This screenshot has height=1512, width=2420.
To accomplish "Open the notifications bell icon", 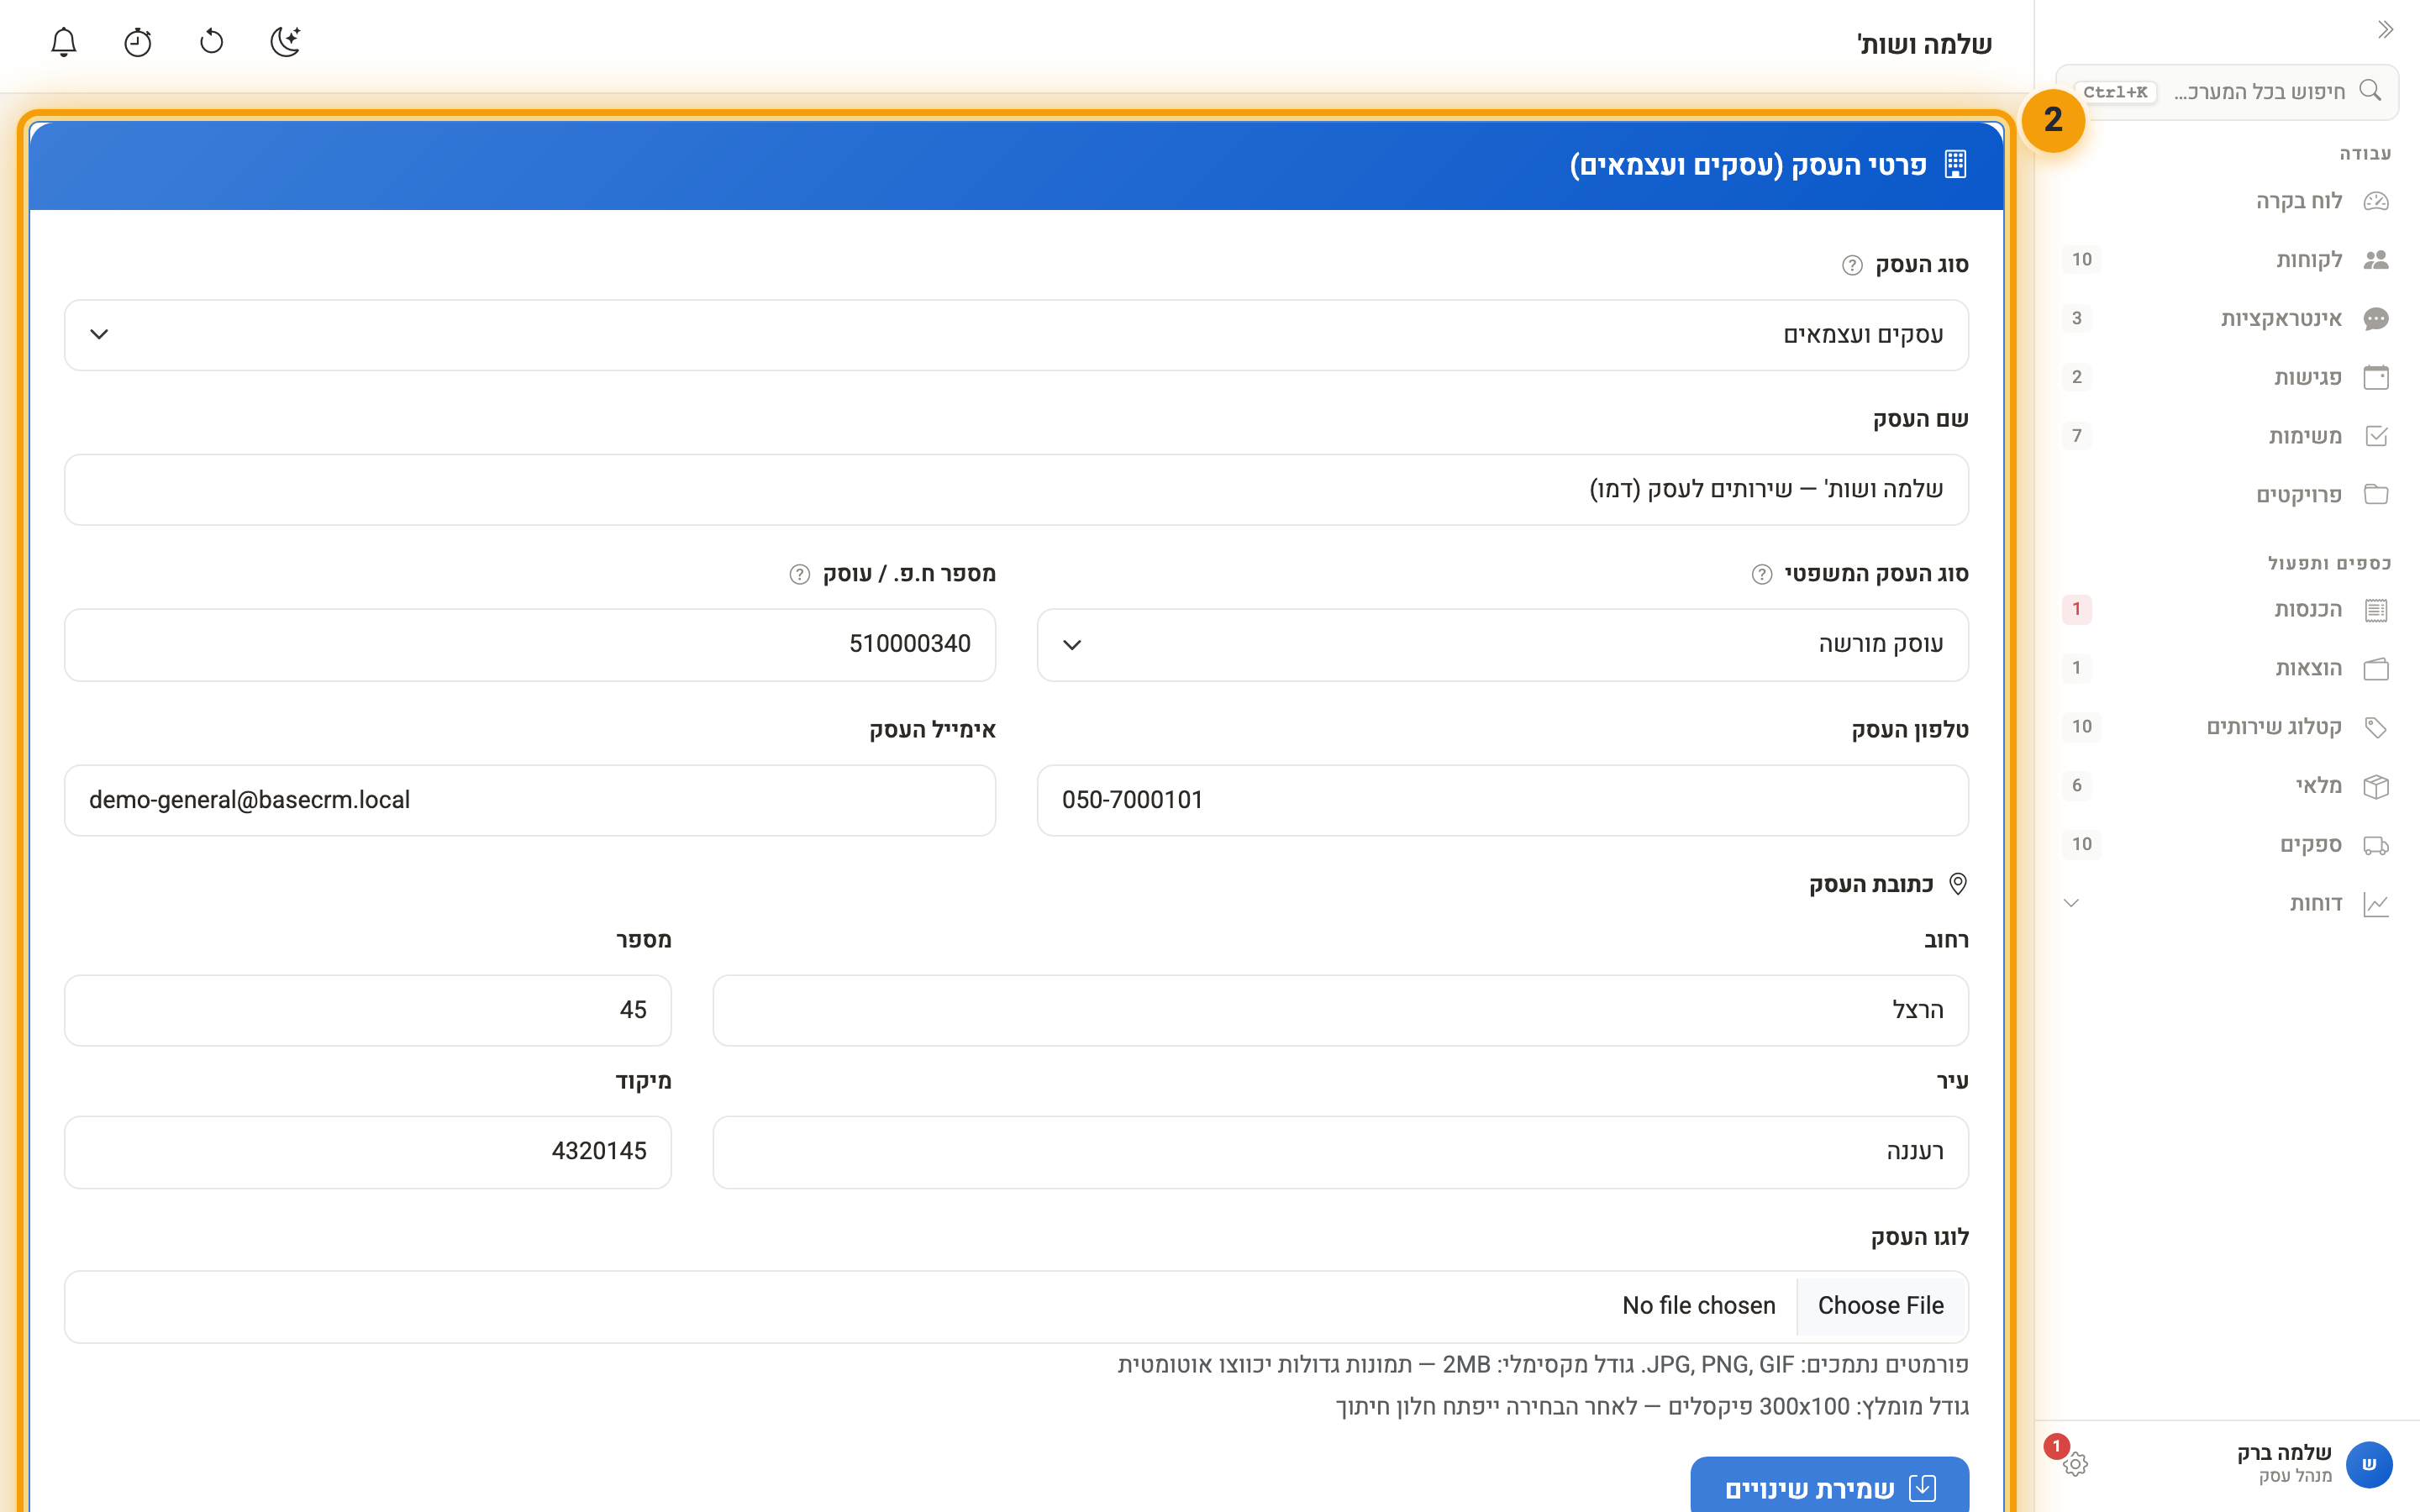I will (64, 42).
